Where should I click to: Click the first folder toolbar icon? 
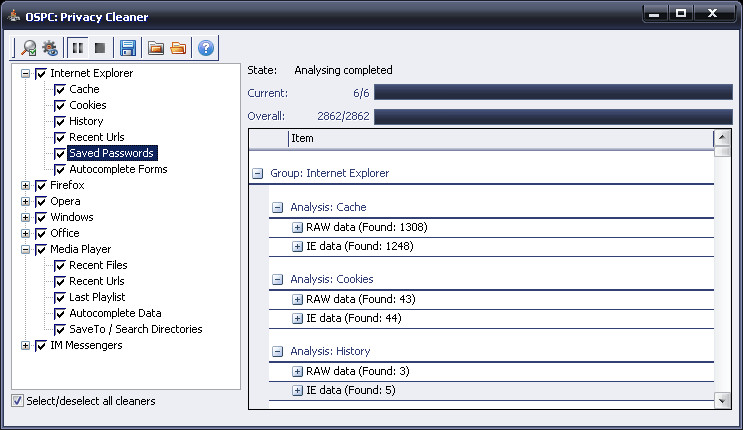tap(156, 48)
